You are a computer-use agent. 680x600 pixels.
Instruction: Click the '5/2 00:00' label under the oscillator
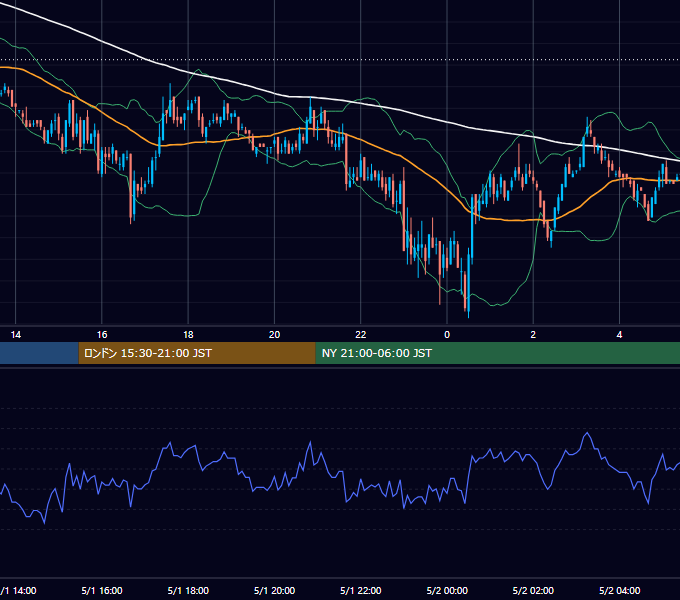click(447, 591)
